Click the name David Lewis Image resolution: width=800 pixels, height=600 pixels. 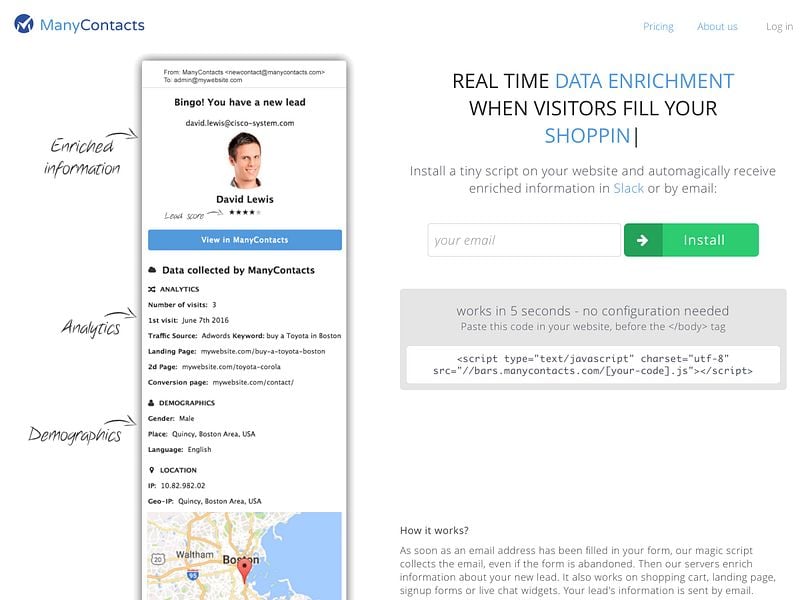[x=245, y=199]
